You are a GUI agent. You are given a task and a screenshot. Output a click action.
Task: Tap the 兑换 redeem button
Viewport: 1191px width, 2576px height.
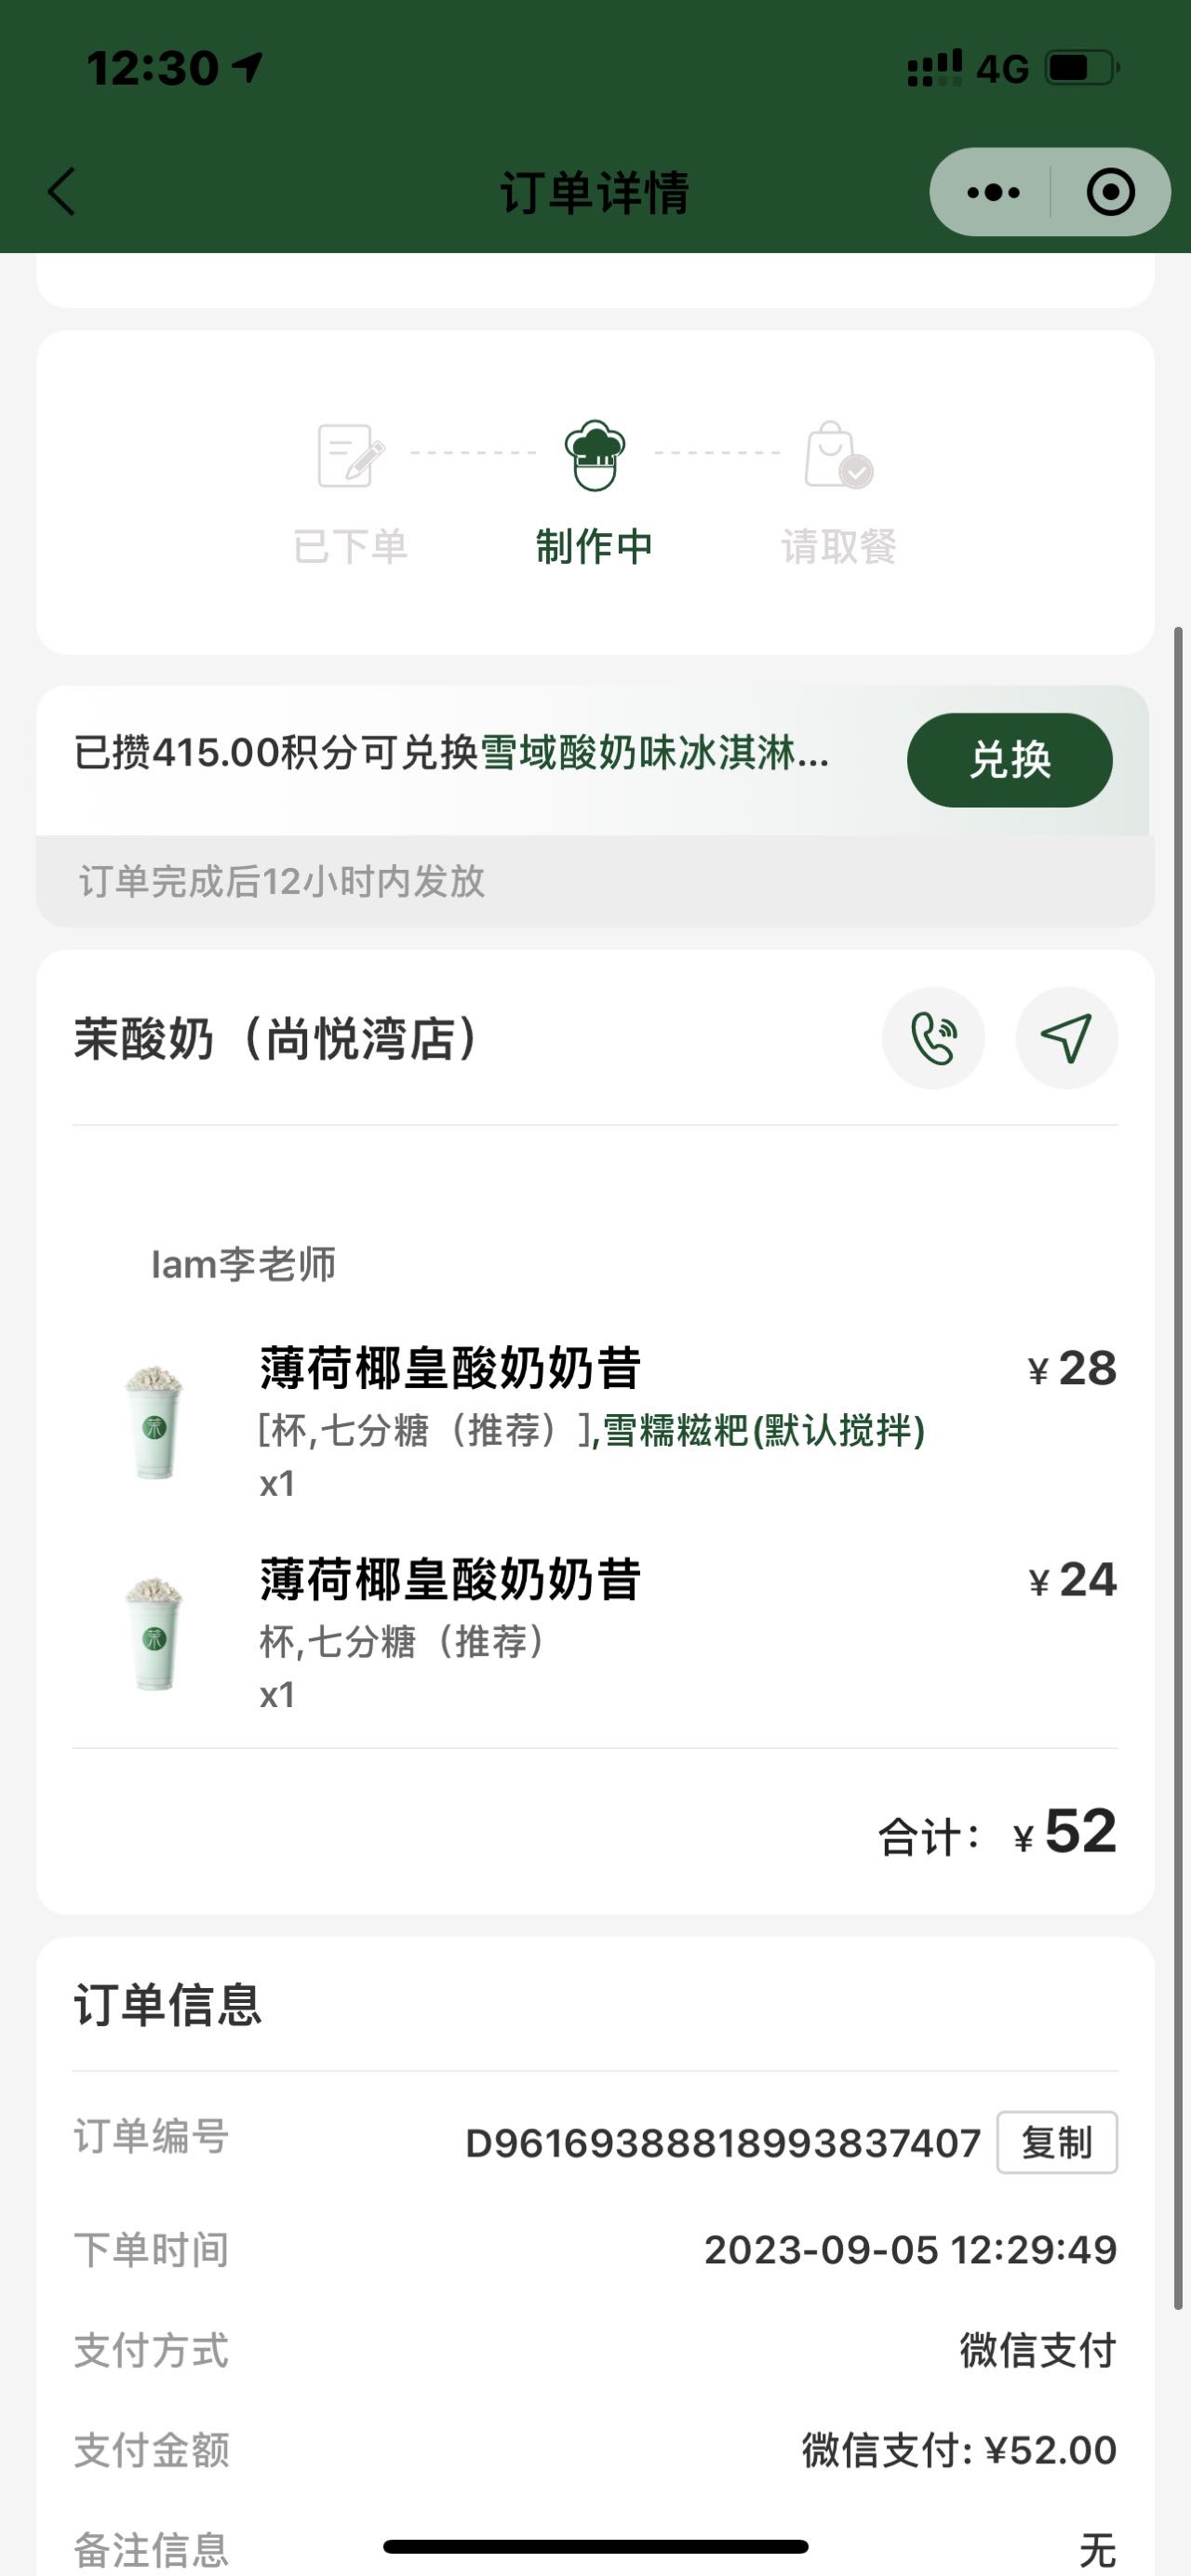point(1009,760)
